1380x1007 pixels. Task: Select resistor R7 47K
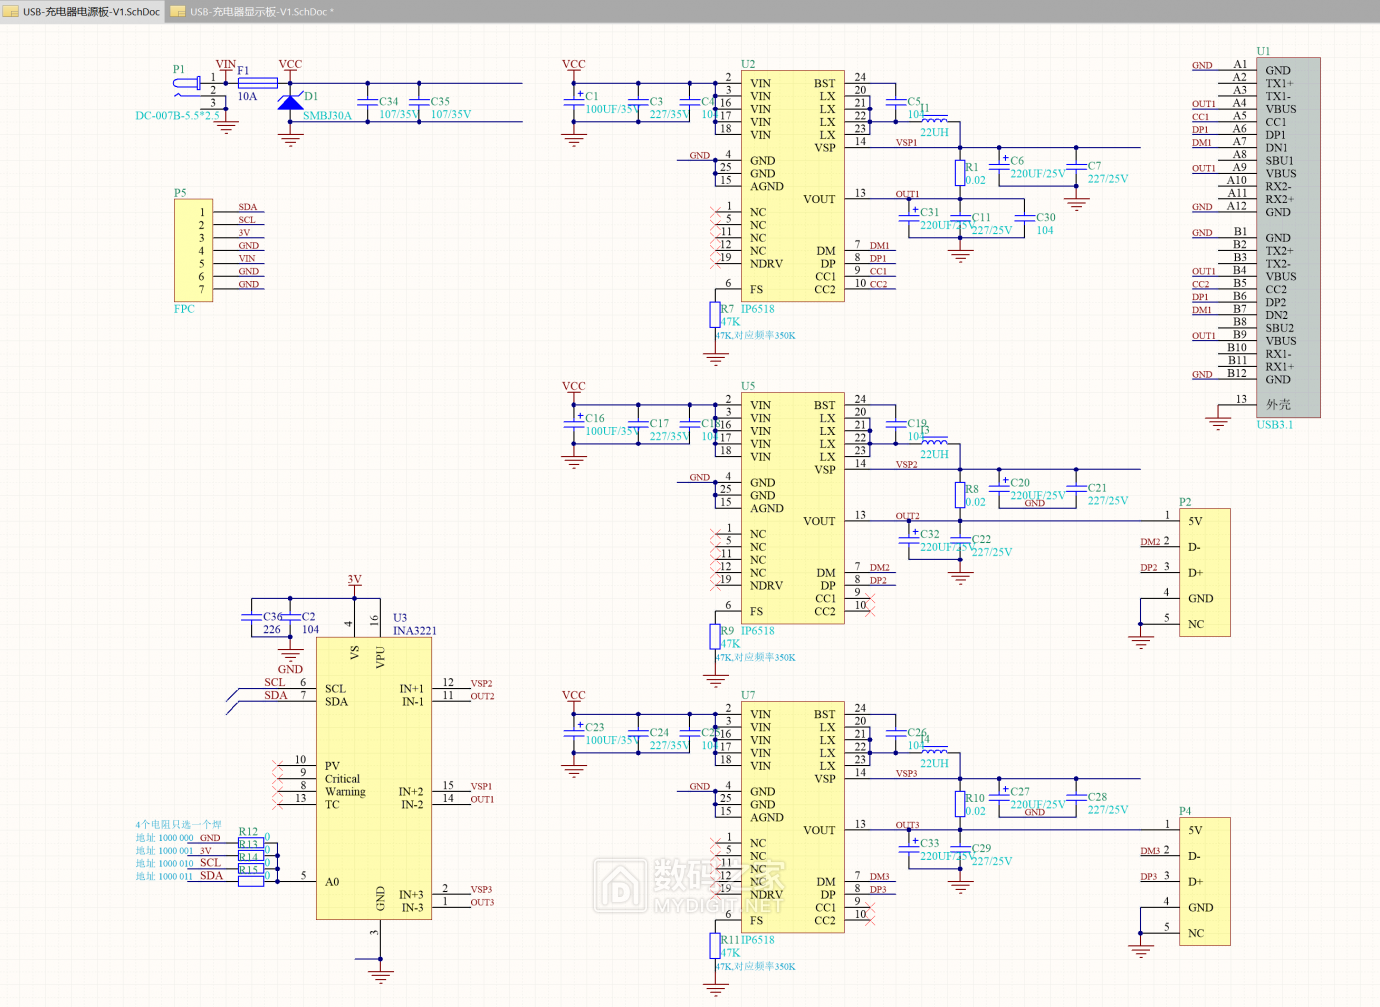[715, 315]
